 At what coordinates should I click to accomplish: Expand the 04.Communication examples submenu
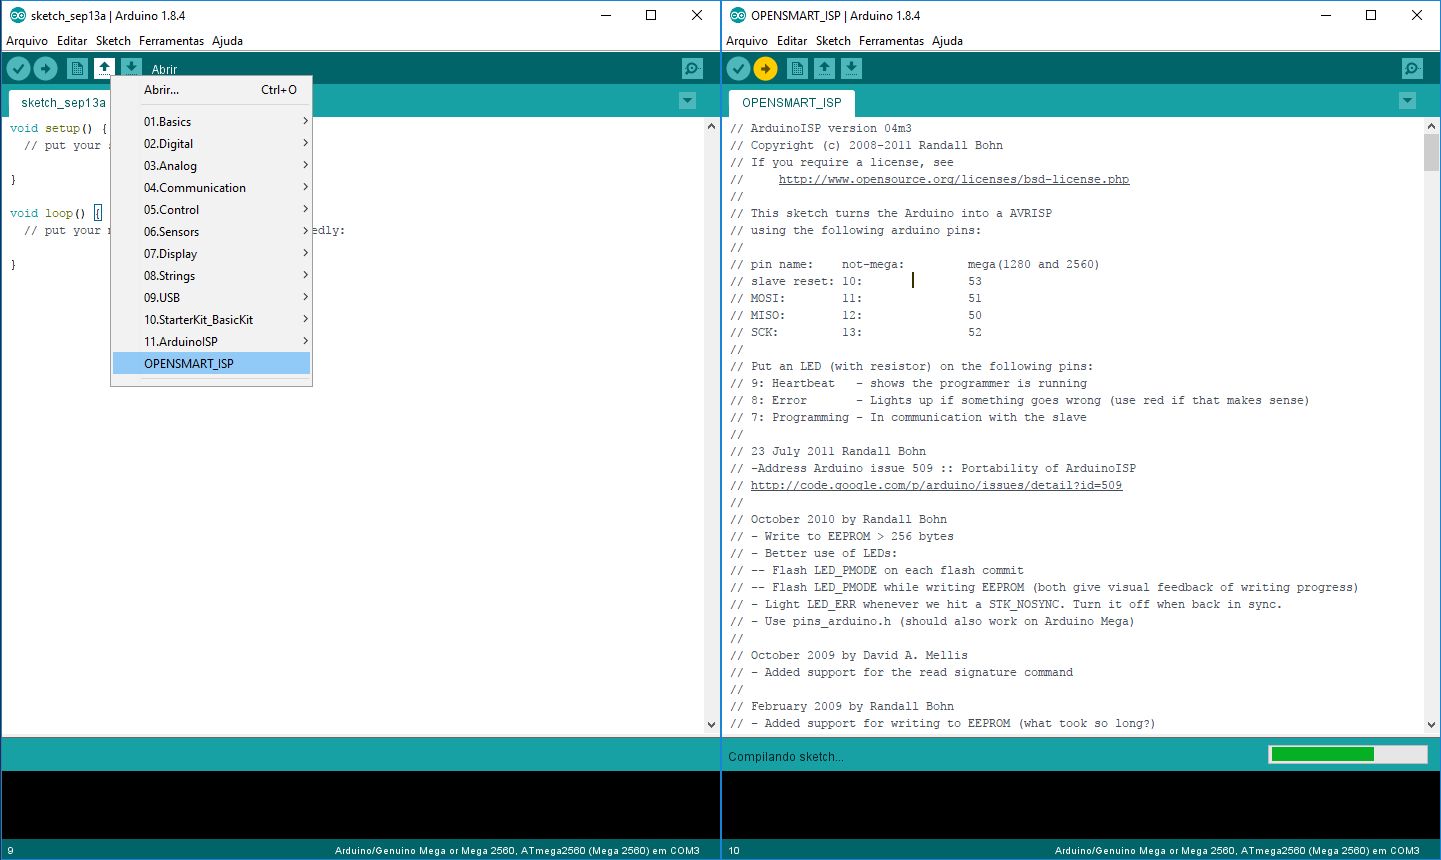click(x=211, y=188)
